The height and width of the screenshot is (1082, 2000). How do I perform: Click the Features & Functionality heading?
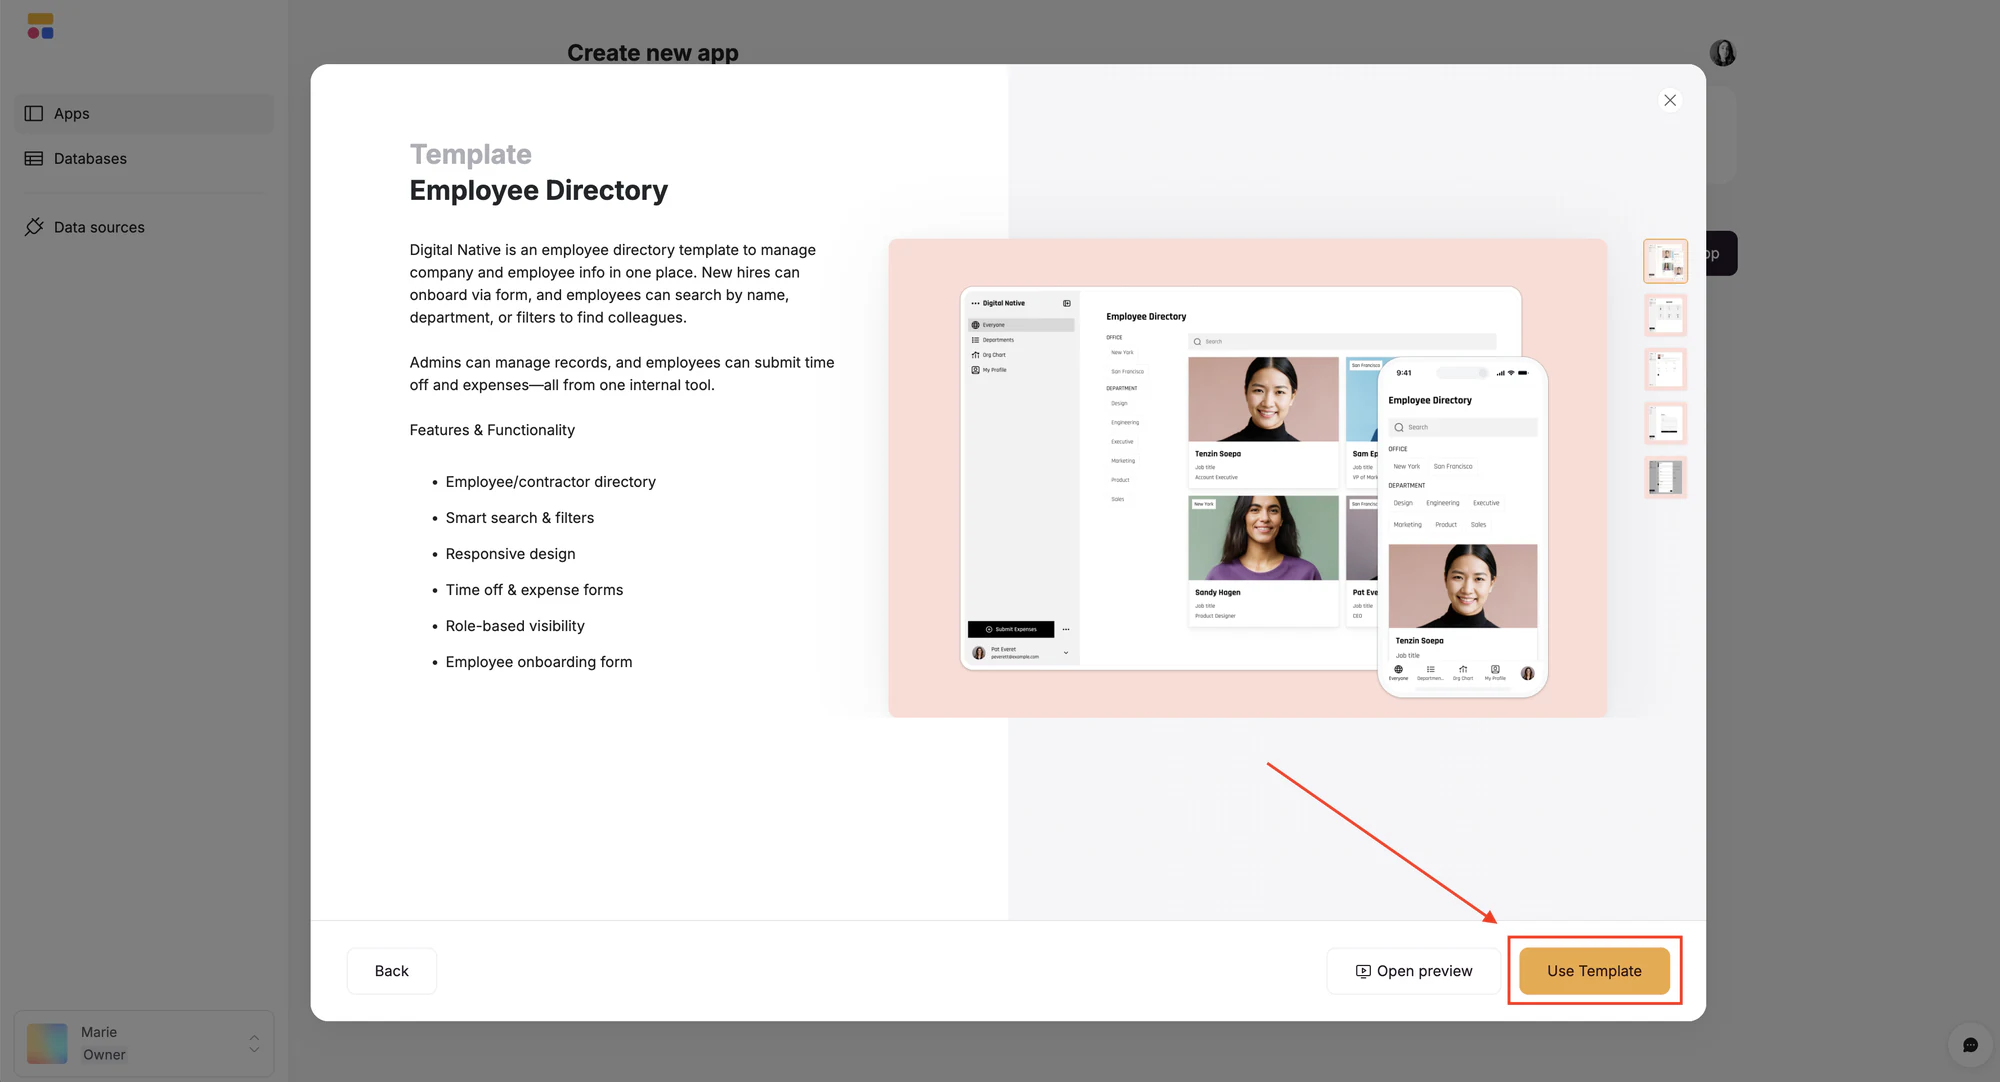tap(492, 430)
